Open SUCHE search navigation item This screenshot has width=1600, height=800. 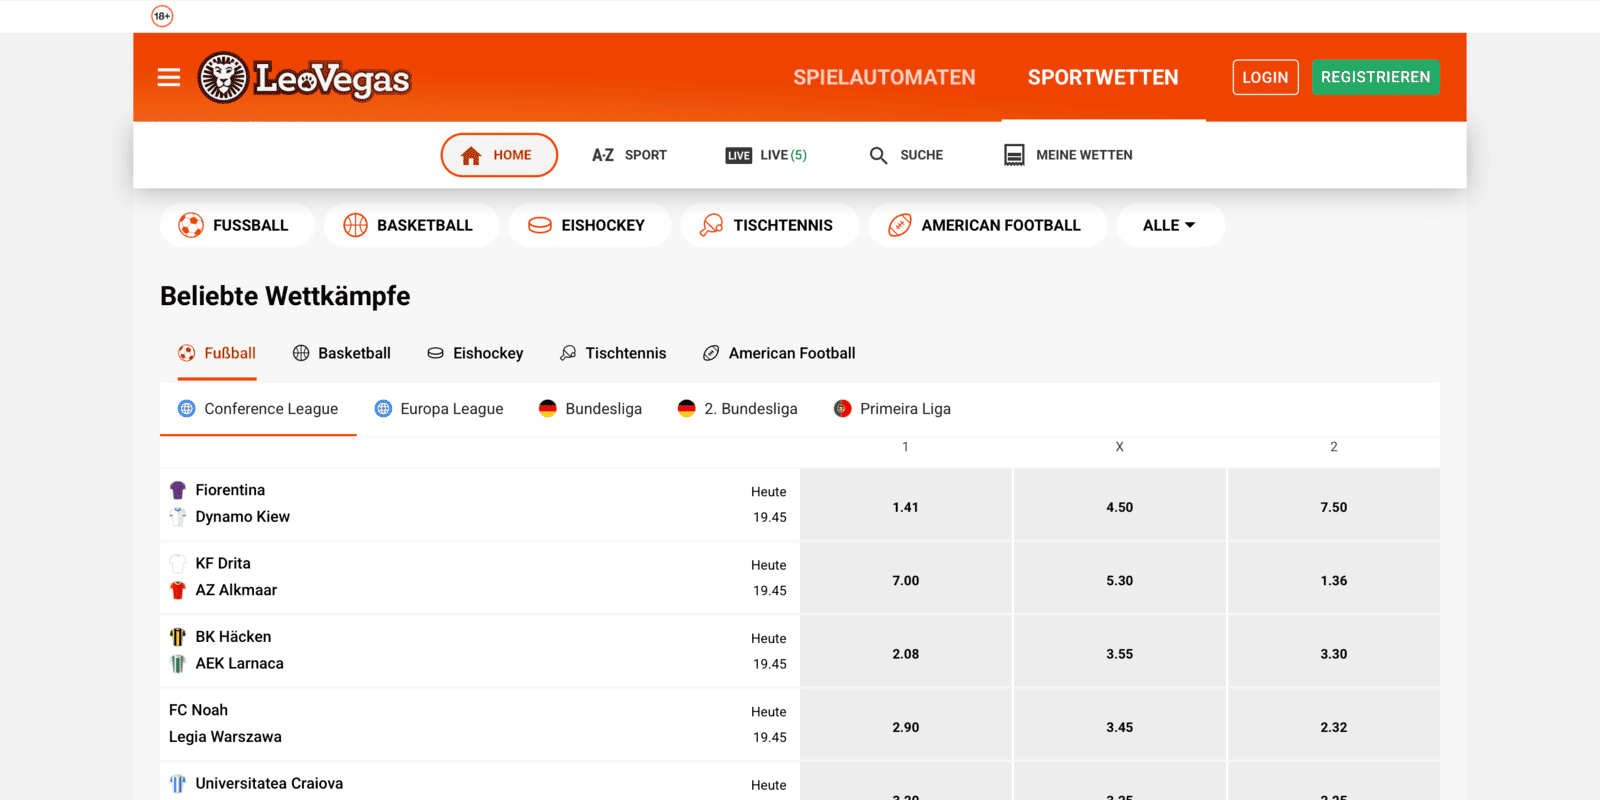906,155
